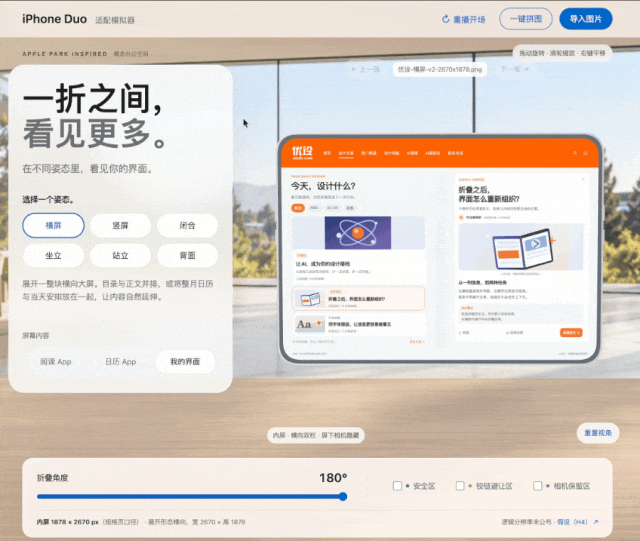This screenshot has height=541, width=640.
Task: Switch to the 我的界面 content tab
Action: click(x=185, y=362)
